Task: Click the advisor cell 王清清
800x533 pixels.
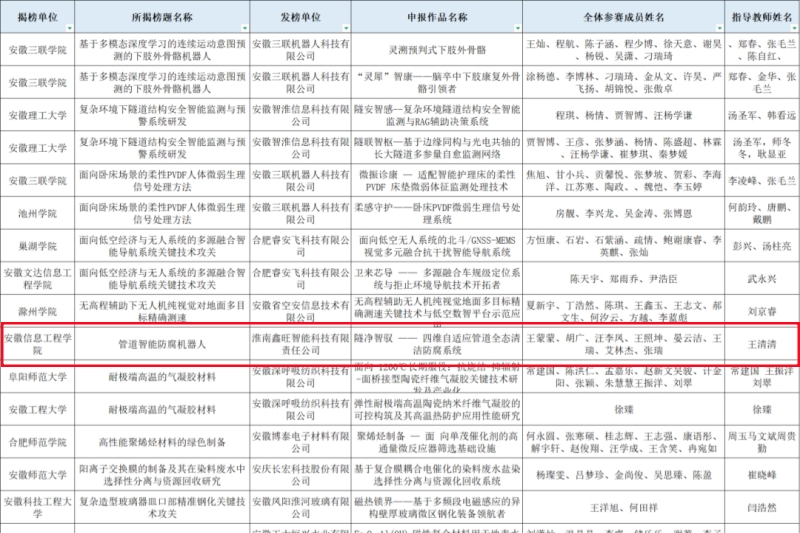Action: click(x=762, y=344)
